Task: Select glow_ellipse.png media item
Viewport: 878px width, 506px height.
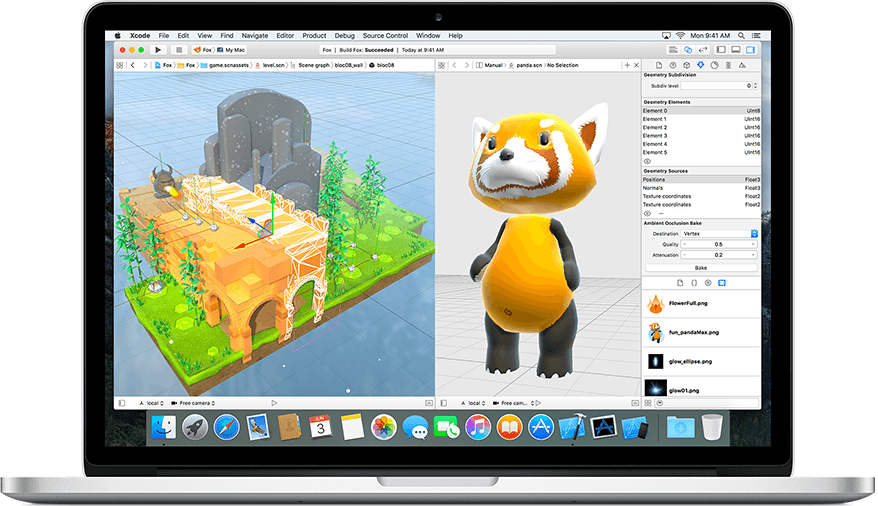Action: pos(701,362)
